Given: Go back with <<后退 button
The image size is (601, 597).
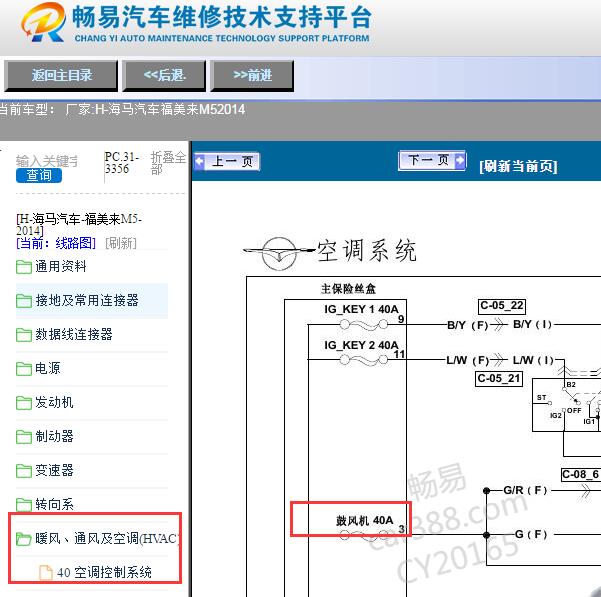Looking at the screenshot, I should tap(164, 75).
